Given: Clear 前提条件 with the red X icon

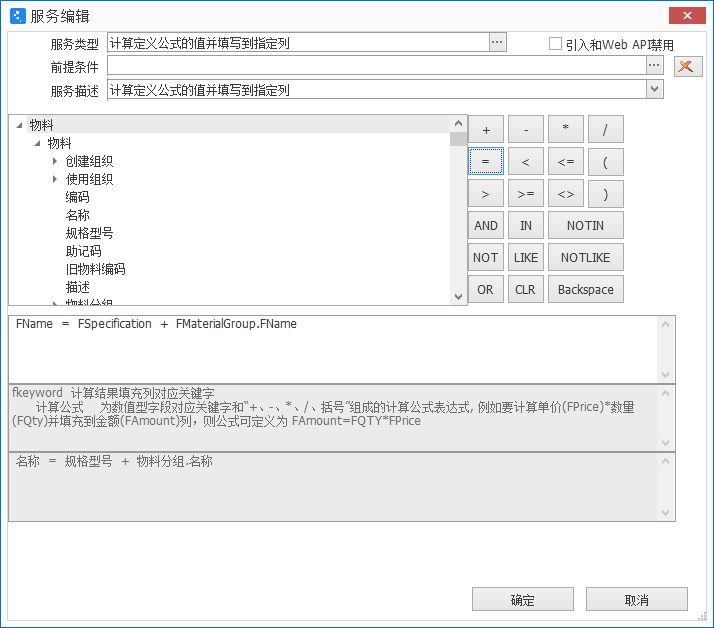Looking at the screenshot, I should tap(688, 66).
